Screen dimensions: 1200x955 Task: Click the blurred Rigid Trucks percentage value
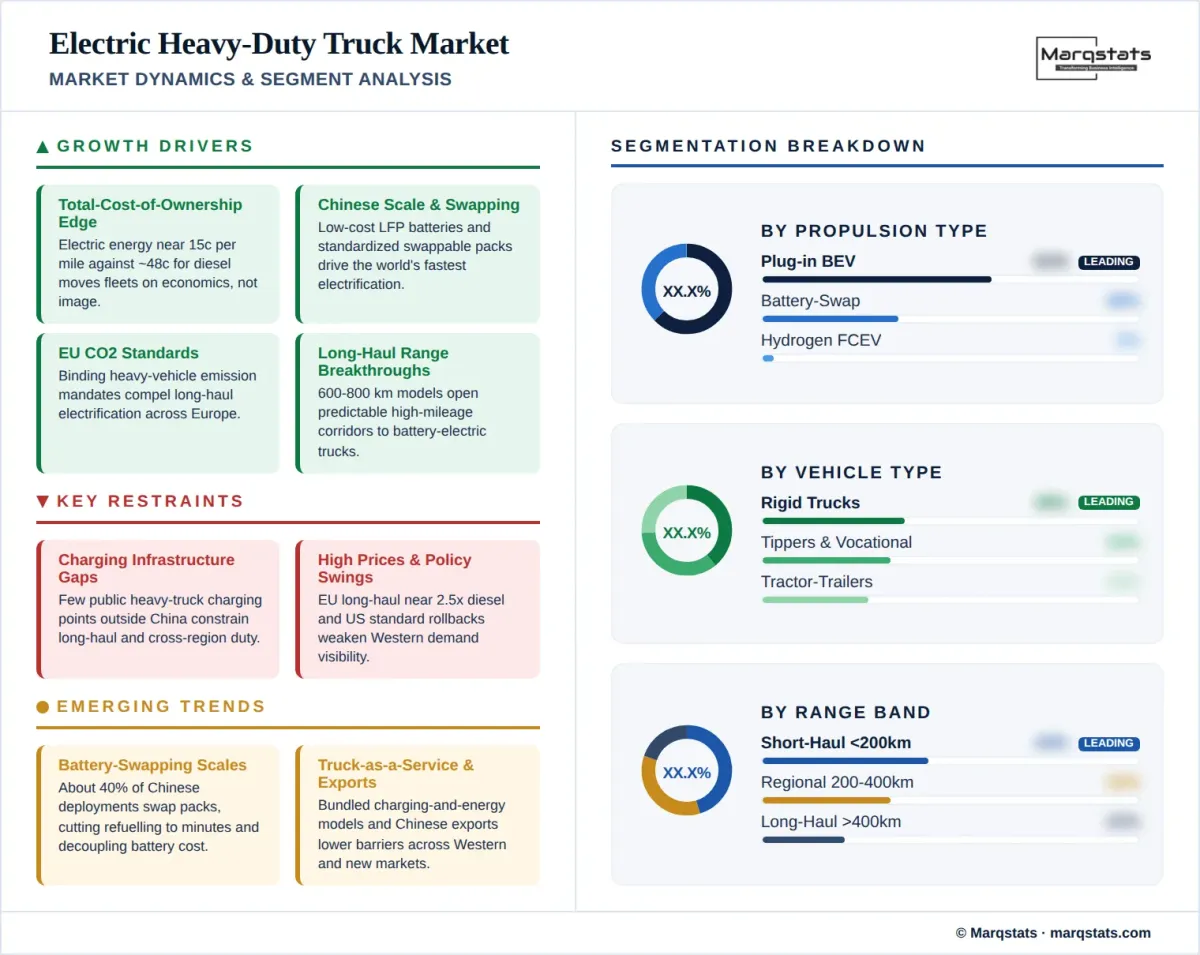[x=1051, y=502]
